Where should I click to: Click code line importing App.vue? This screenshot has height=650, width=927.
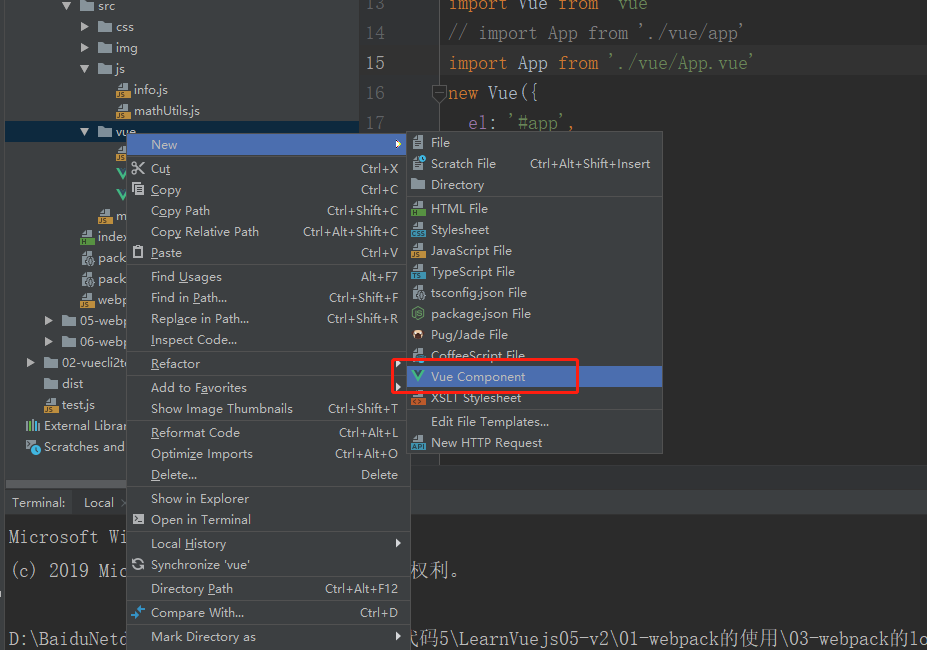(x=600, y=63)
